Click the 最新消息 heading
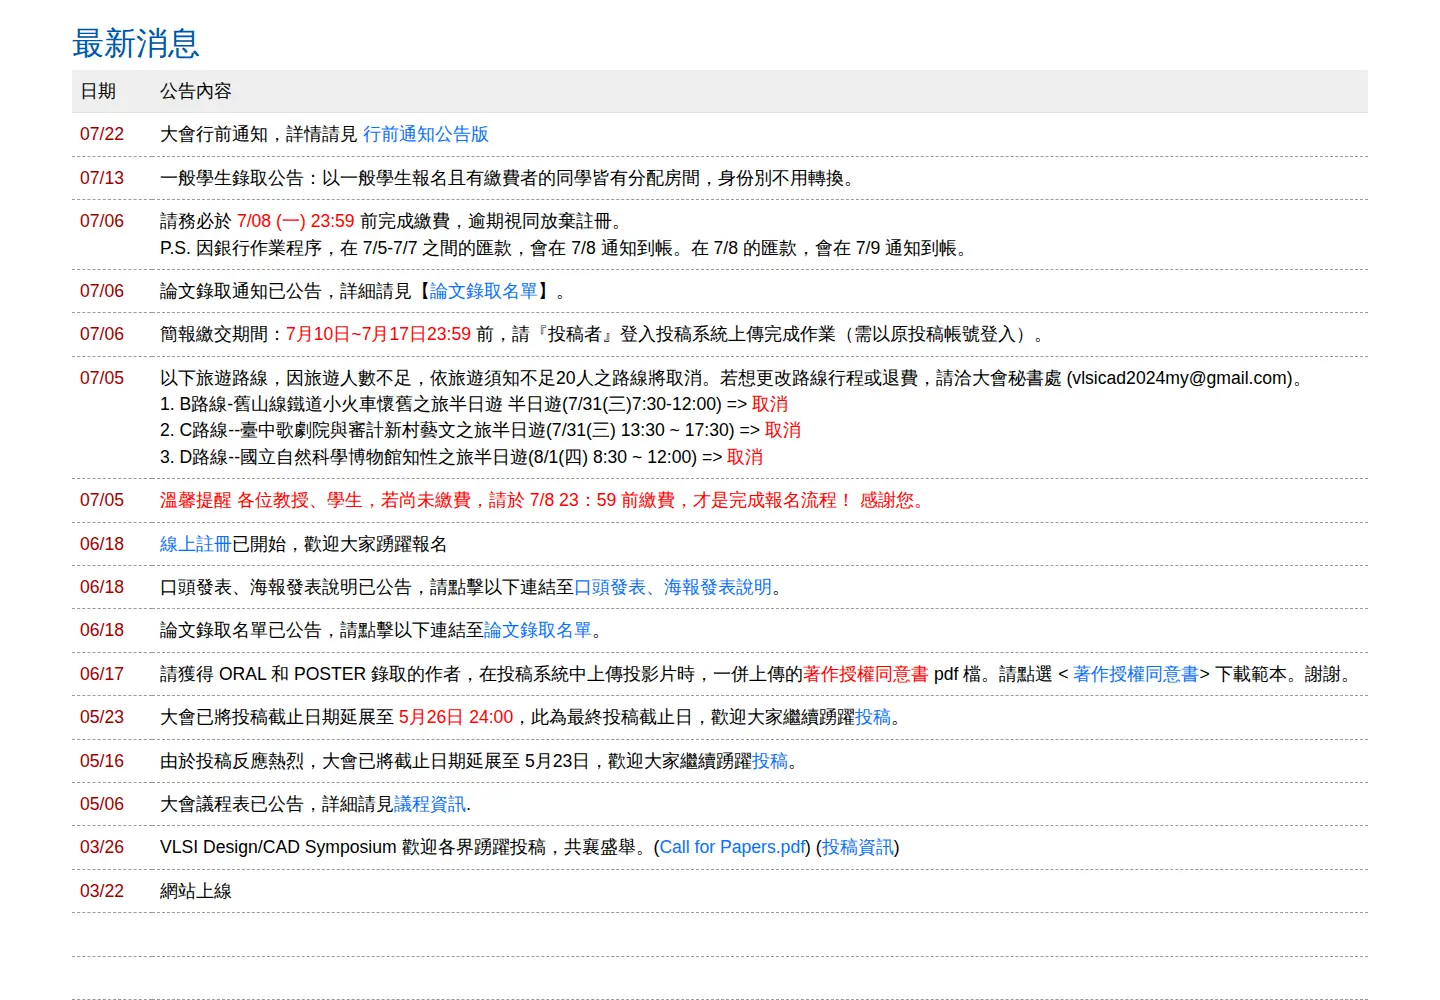1440x1000 pixels. pos(136,43)
